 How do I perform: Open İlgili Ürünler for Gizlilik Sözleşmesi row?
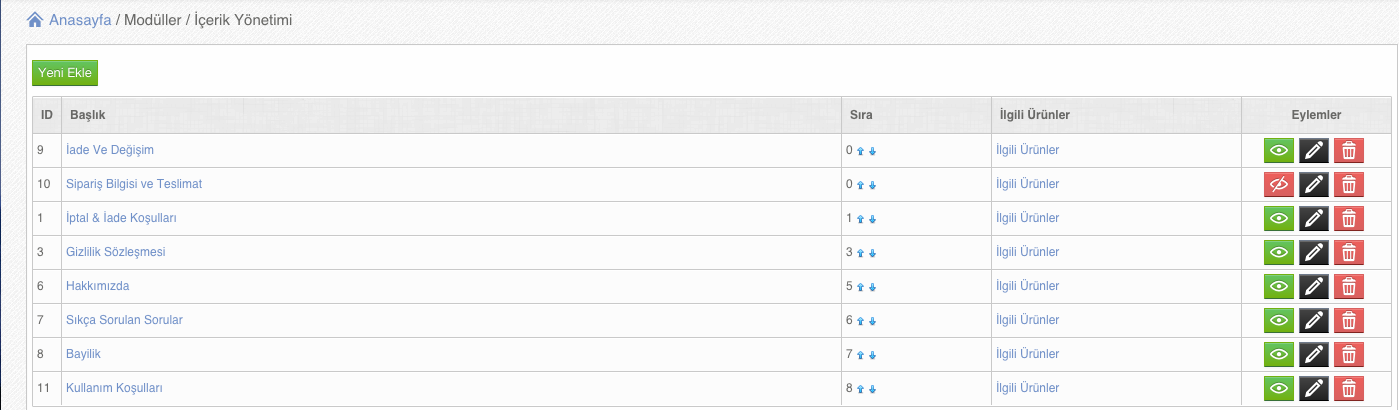pyautogui.click(x=1028, y=252)
